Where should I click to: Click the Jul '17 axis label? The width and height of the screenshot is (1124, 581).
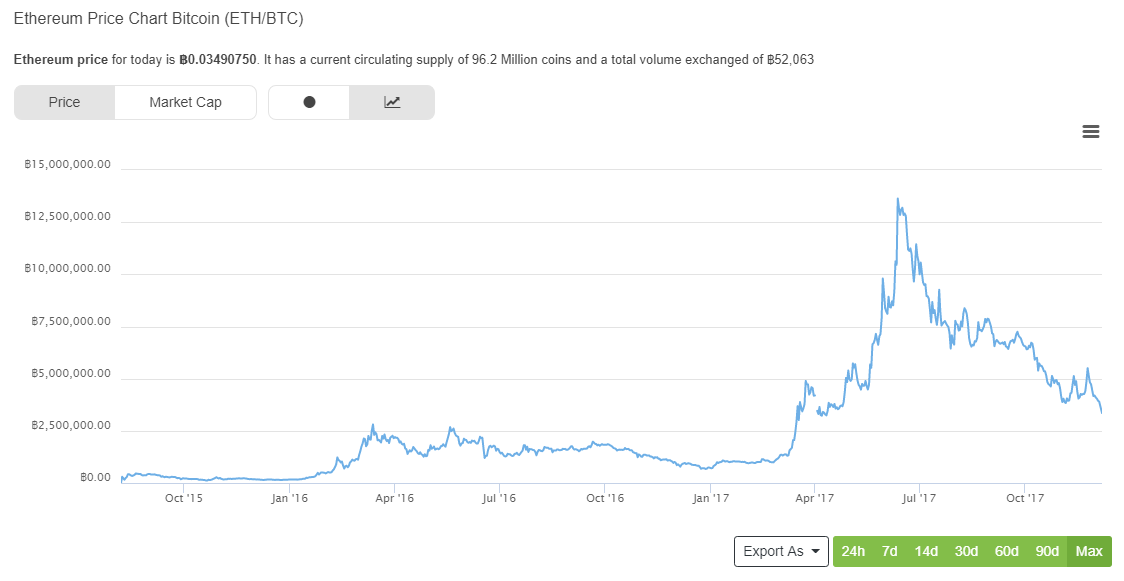[919, 498]
